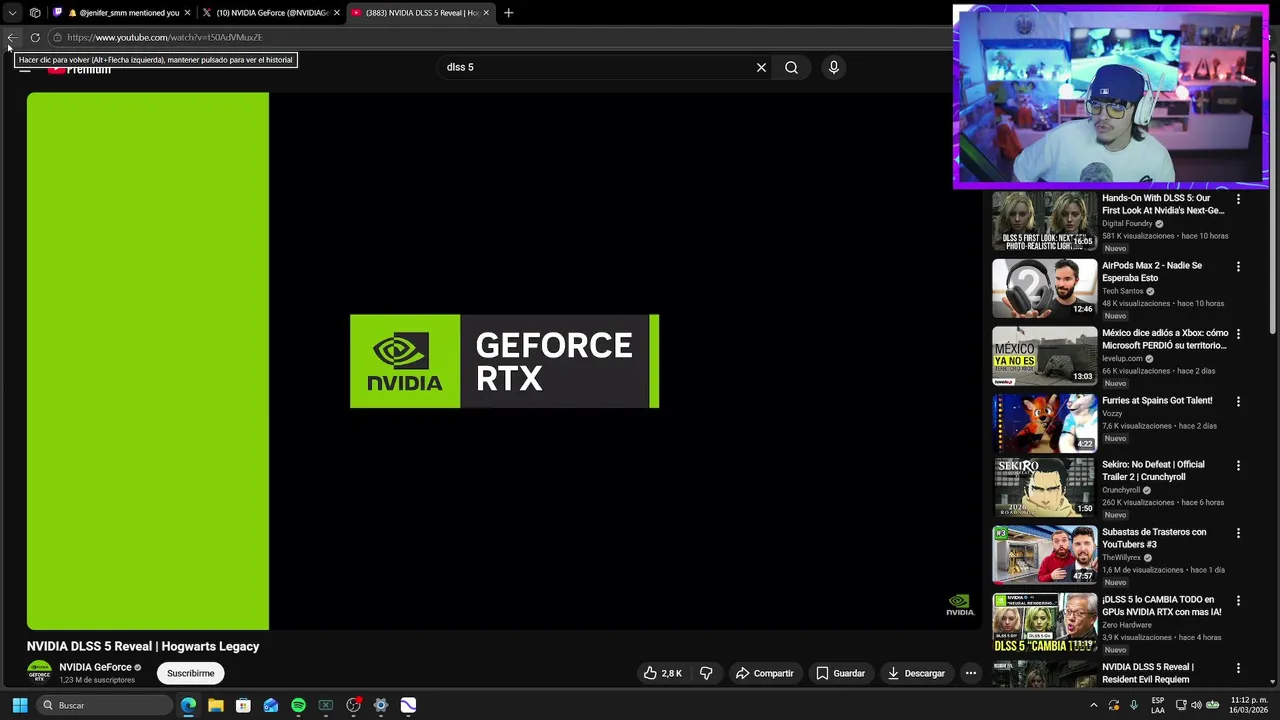Start voice search with microphone icon
The image size is (1280, 720).
coord(834,67)
